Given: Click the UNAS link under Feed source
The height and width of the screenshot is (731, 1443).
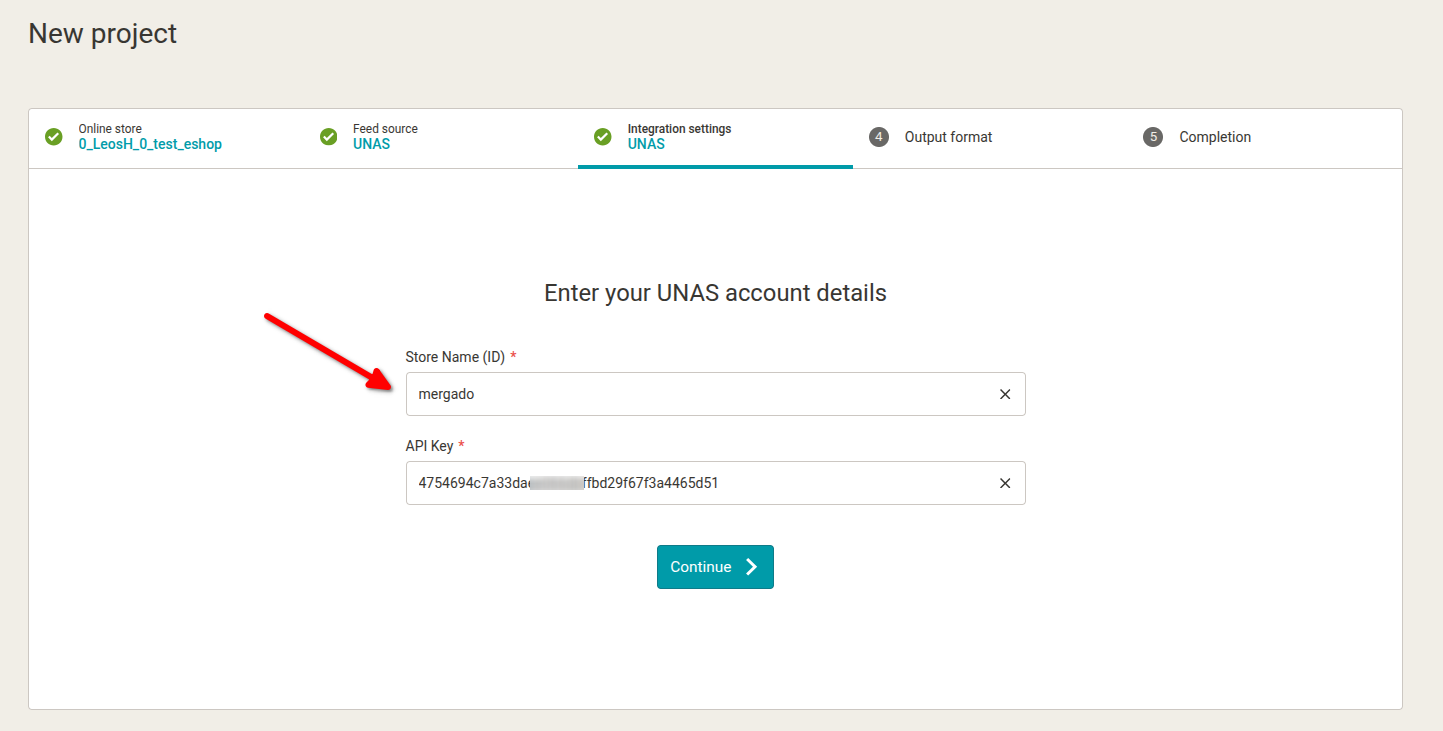Looking at the screenshot, I should [x=371, y=144].
